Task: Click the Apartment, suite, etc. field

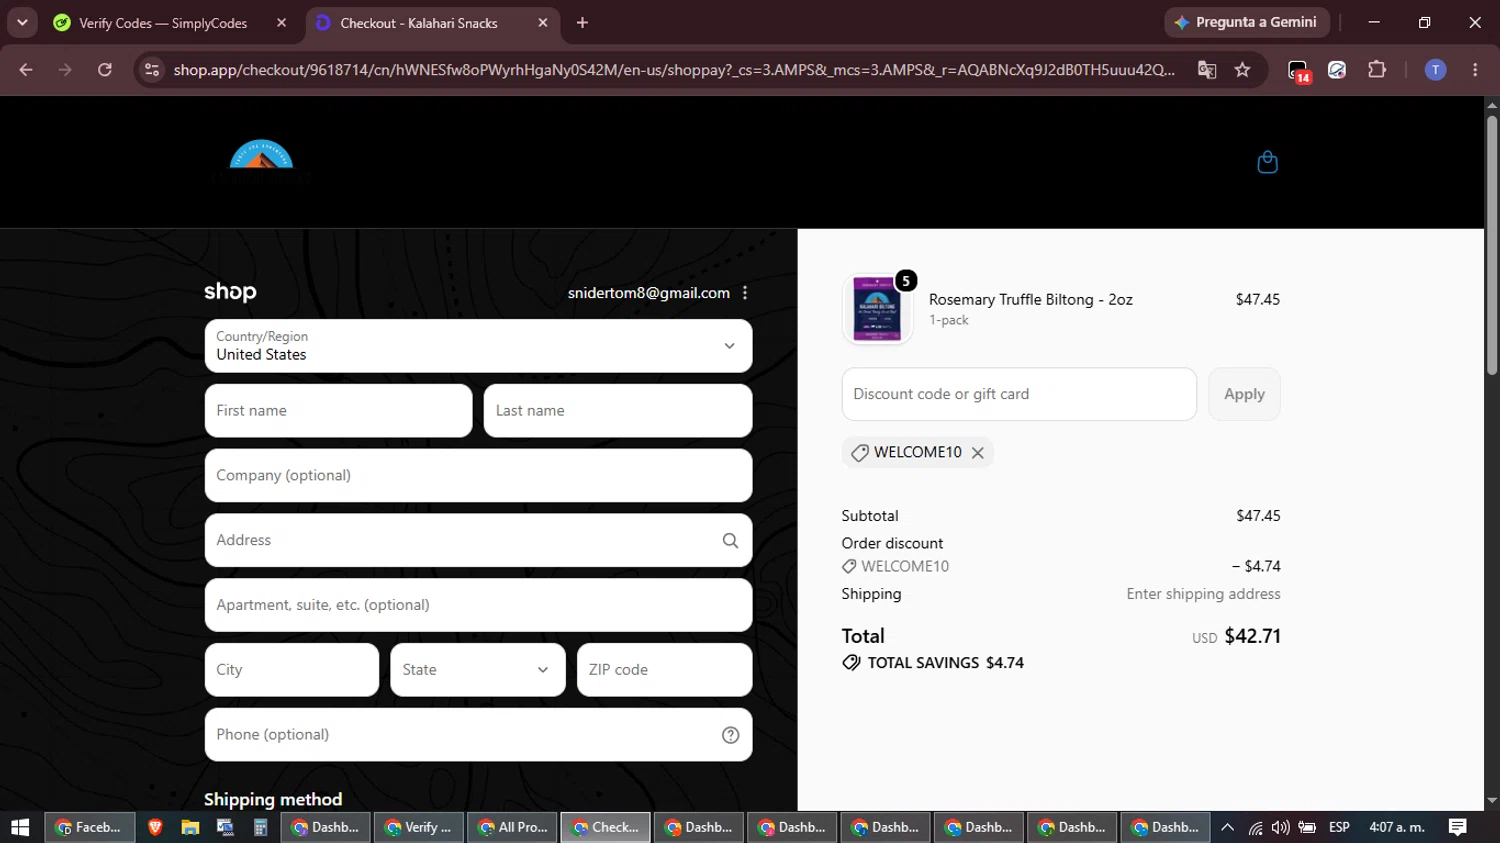Action: 478,605
